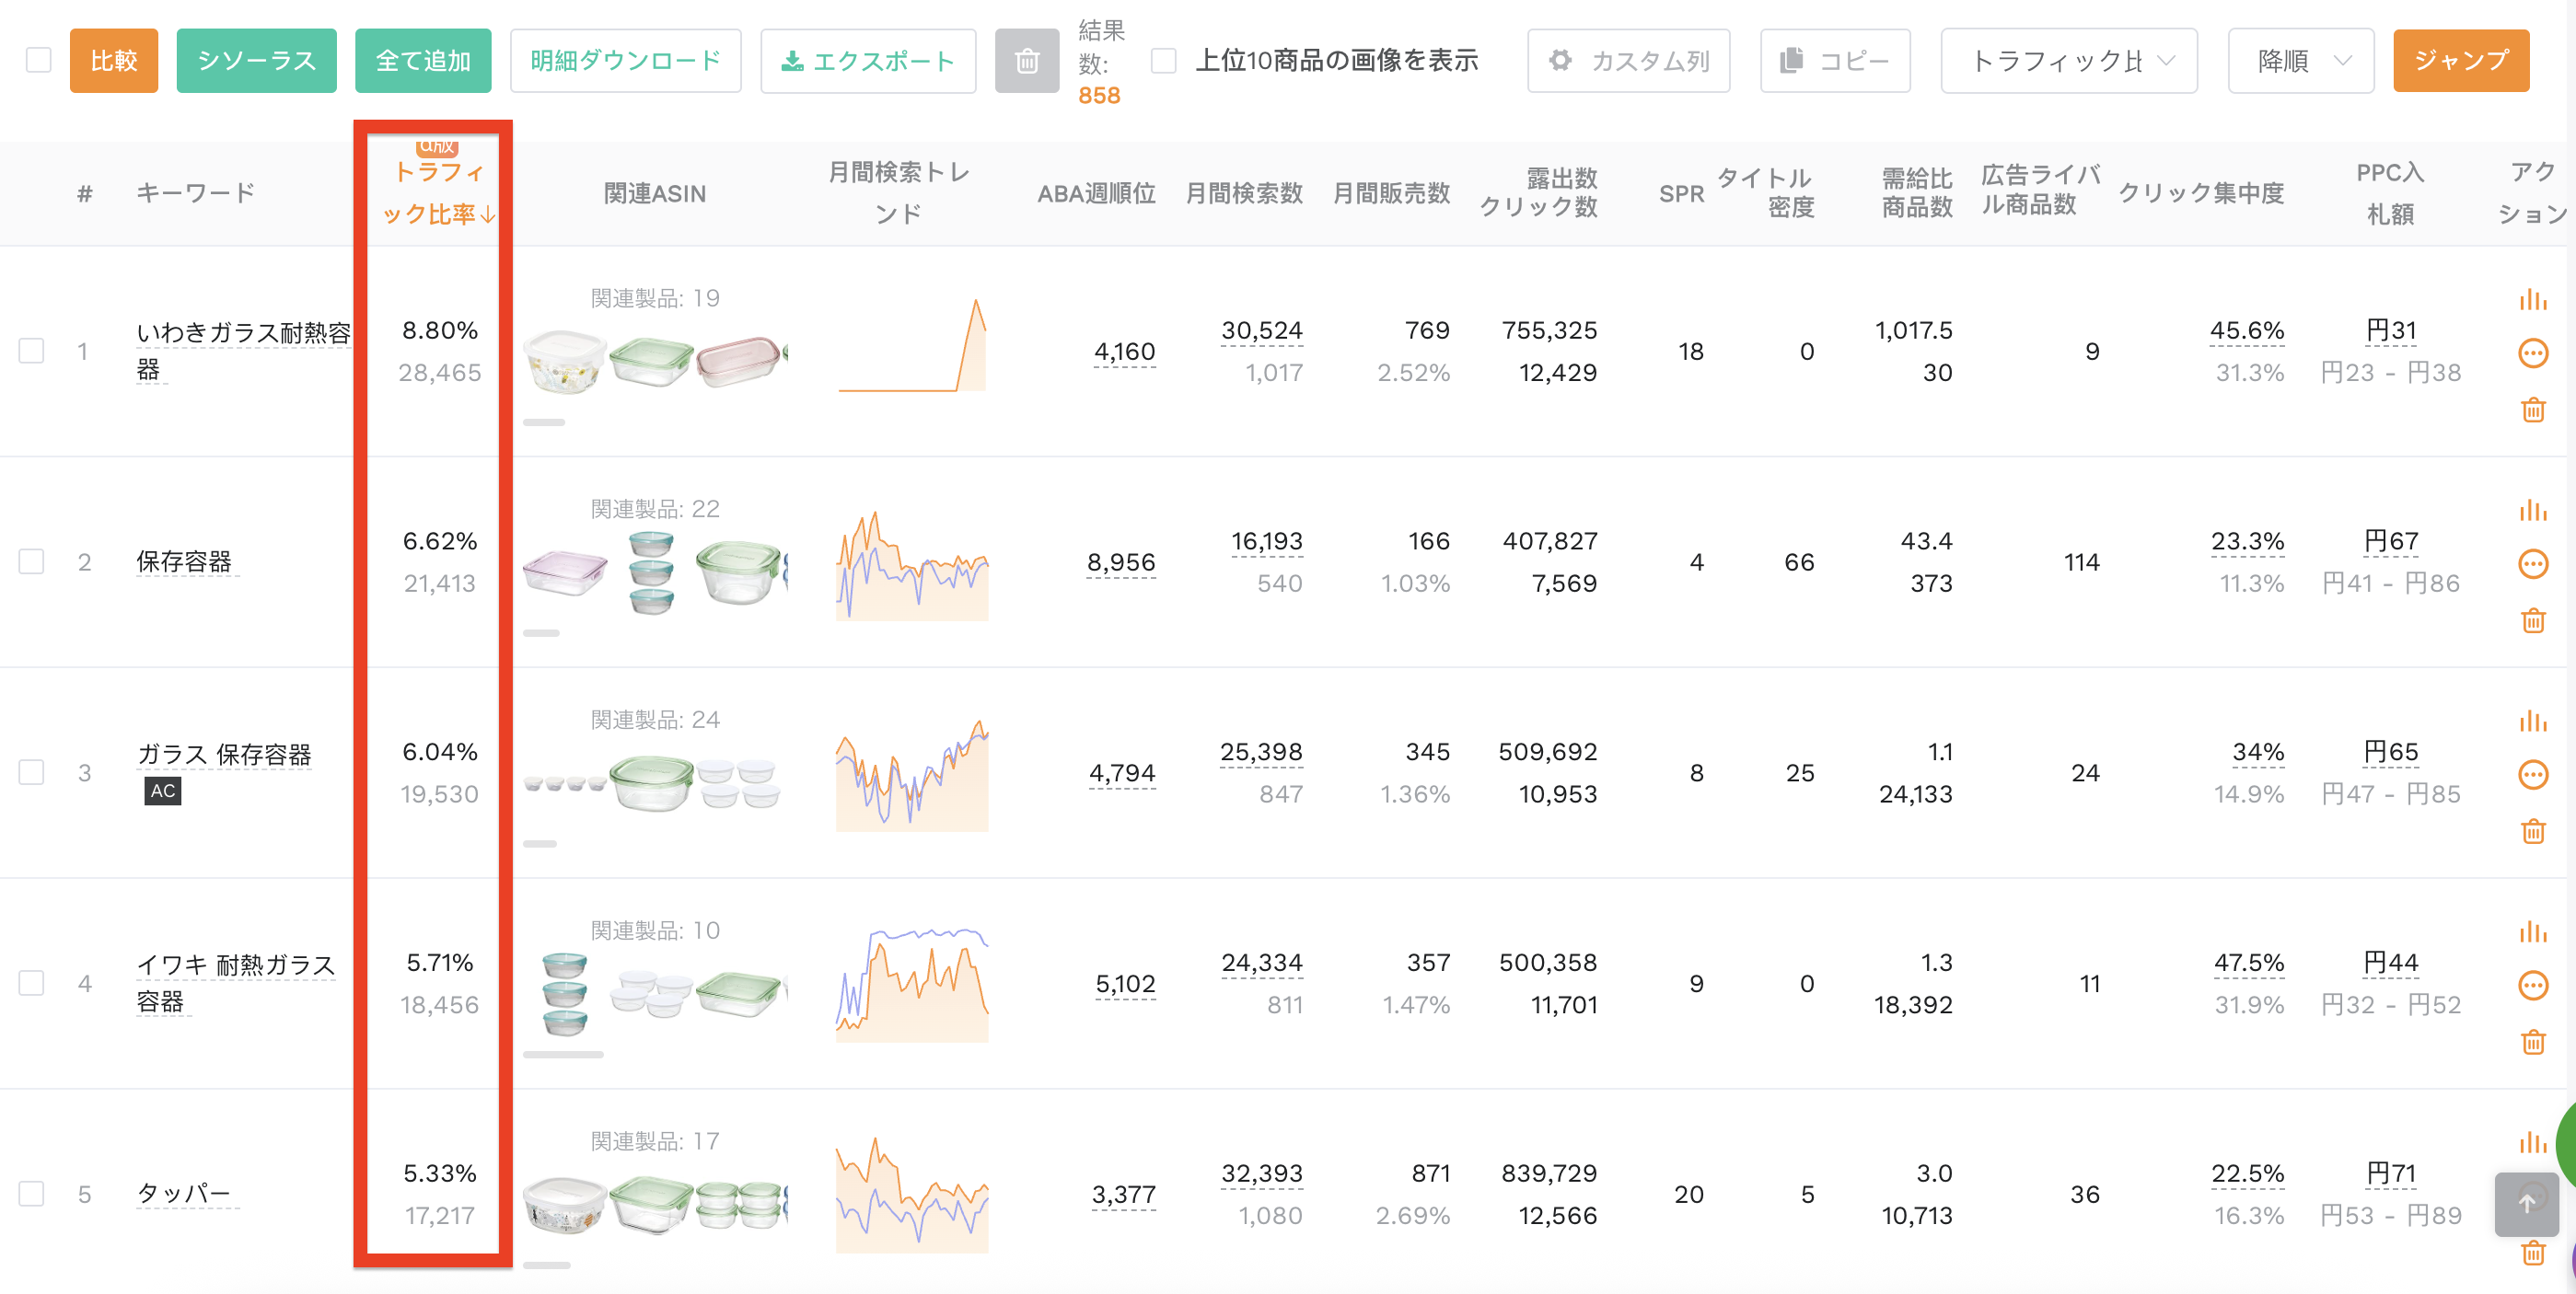Open the トラフィック比 sort field dropdown
The width and height of the screenshot is (2576, 1294).
click(2068, 61)
